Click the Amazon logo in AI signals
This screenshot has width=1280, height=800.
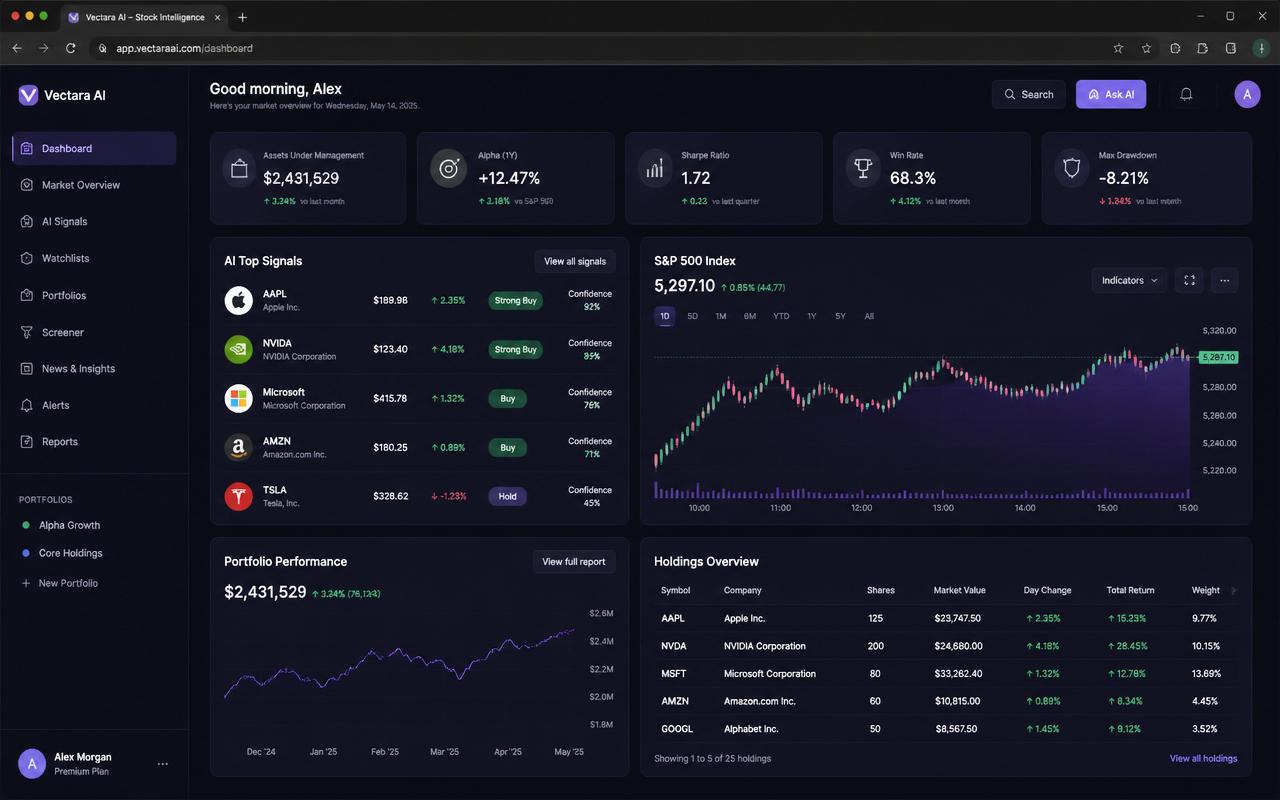coord(238,447)
